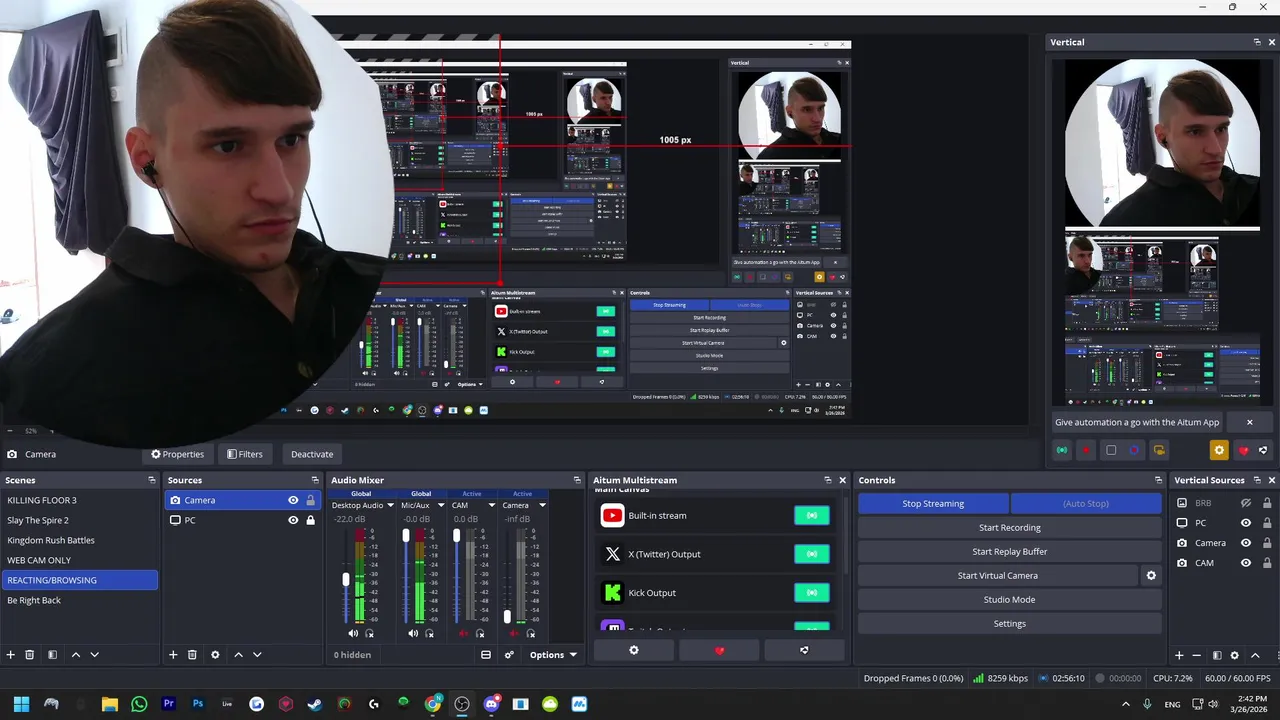This screenshot has height=720, width=1280.
Task: Click vertical canvas record red dot
Action: point(1086,450)
